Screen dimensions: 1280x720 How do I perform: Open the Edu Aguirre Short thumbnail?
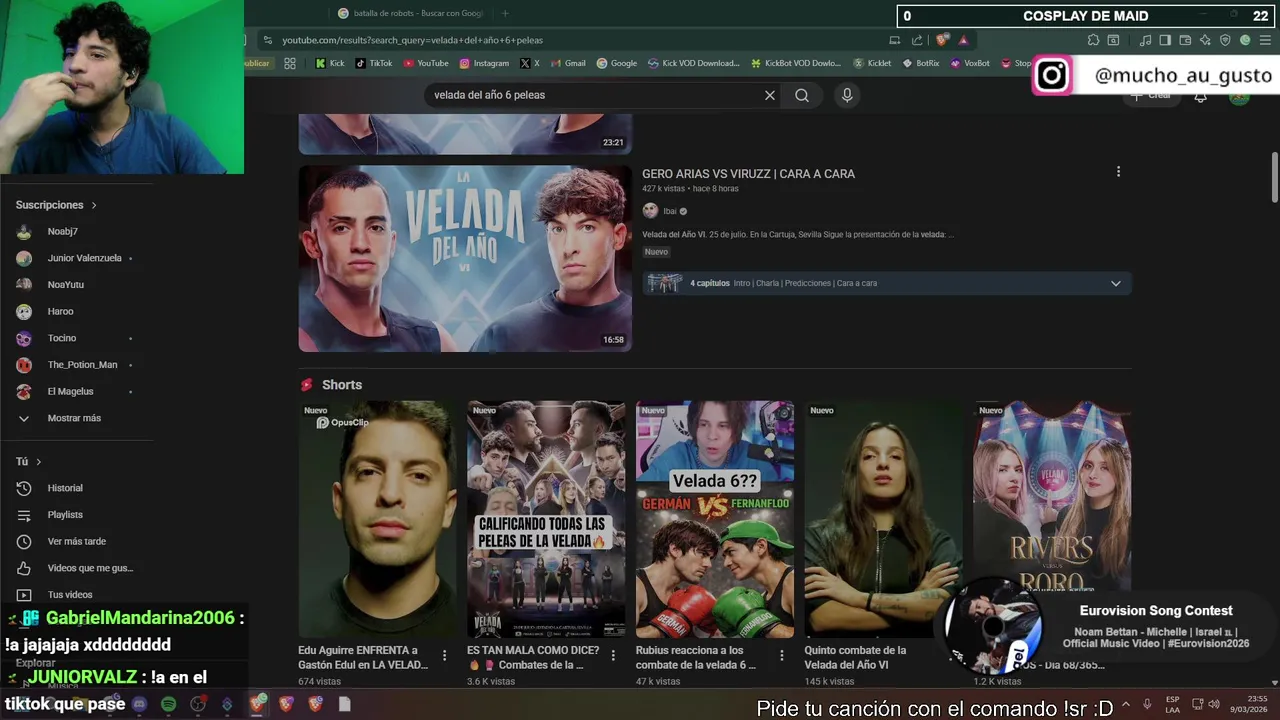(377, 519)
